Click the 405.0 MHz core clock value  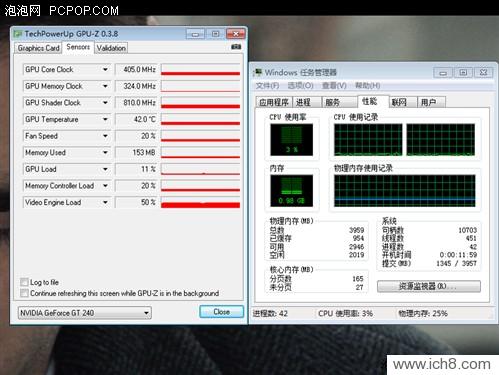point(136,69)
